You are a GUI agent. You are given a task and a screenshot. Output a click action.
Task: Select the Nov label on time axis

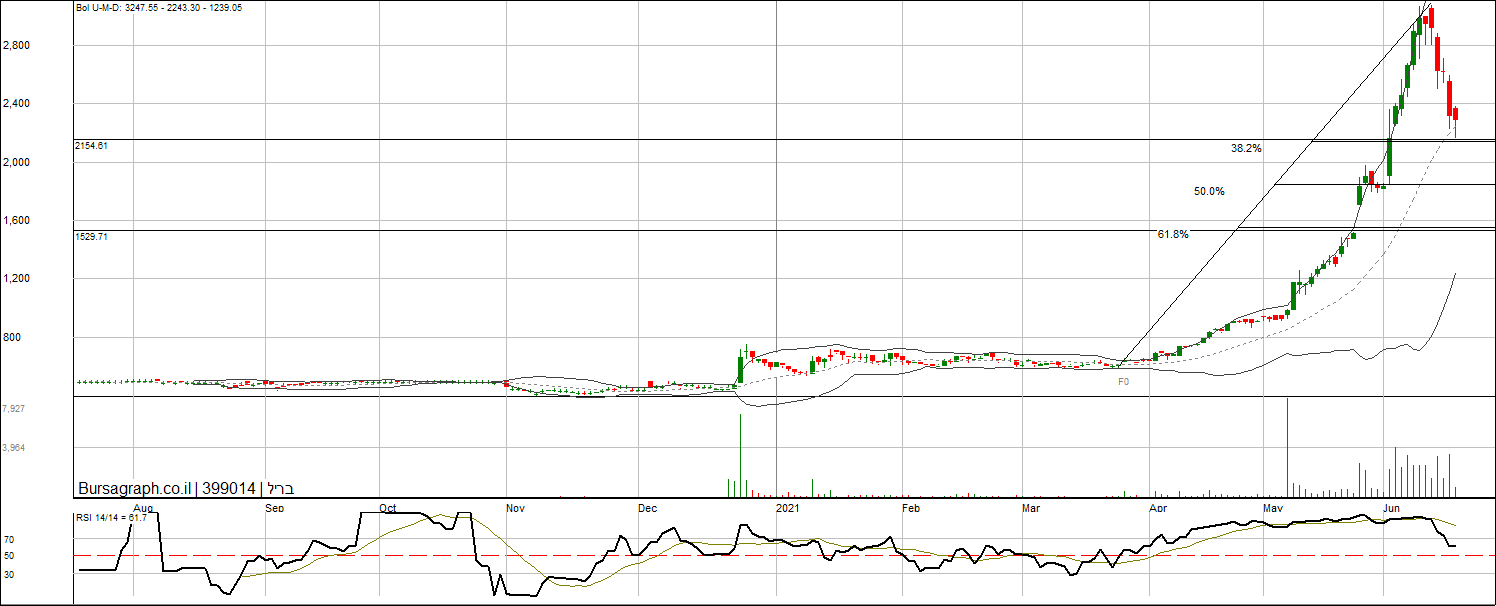[516, 508]
